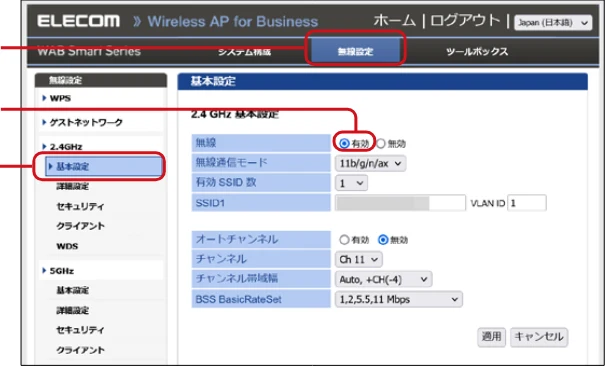Enable オートチャンネル with 有効 radio

tap(344, 240)
